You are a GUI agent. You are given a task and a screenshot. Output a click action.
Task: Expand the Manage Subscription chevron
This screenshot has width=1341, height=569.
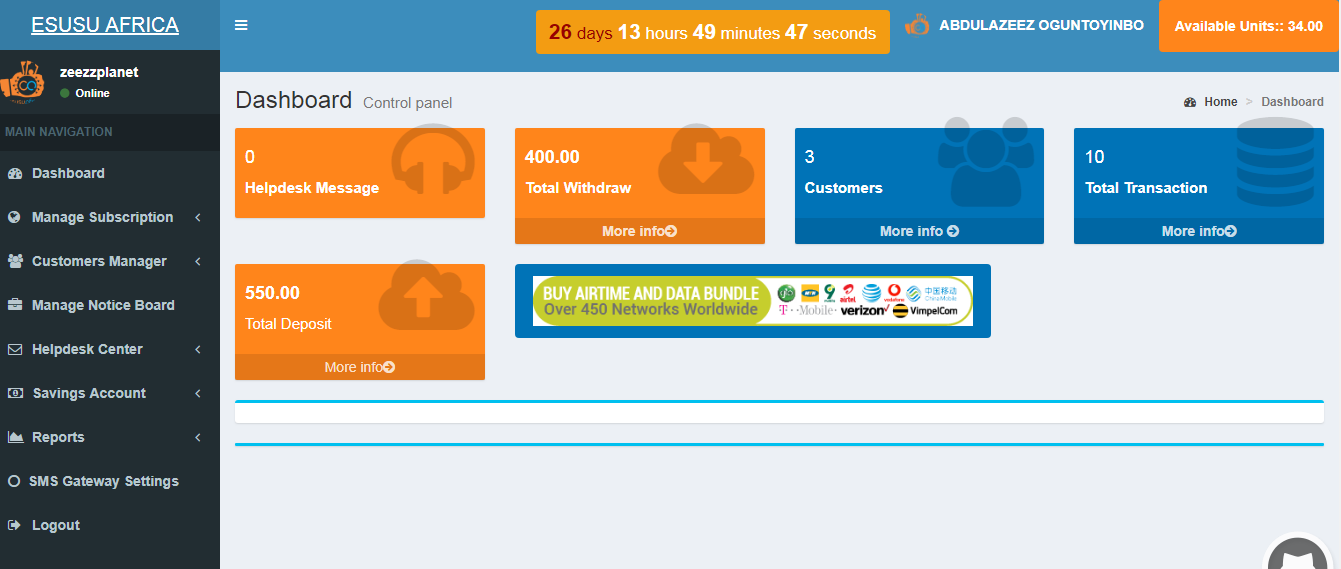click(x=198, y=217)
